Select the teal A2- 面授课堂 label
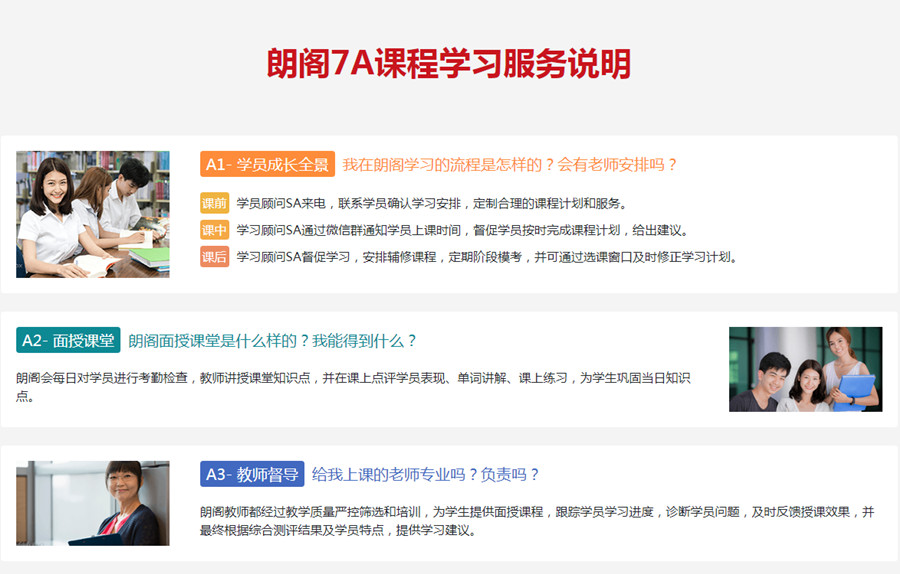Screen dimensions: 900x574 [x=68, y=340]
